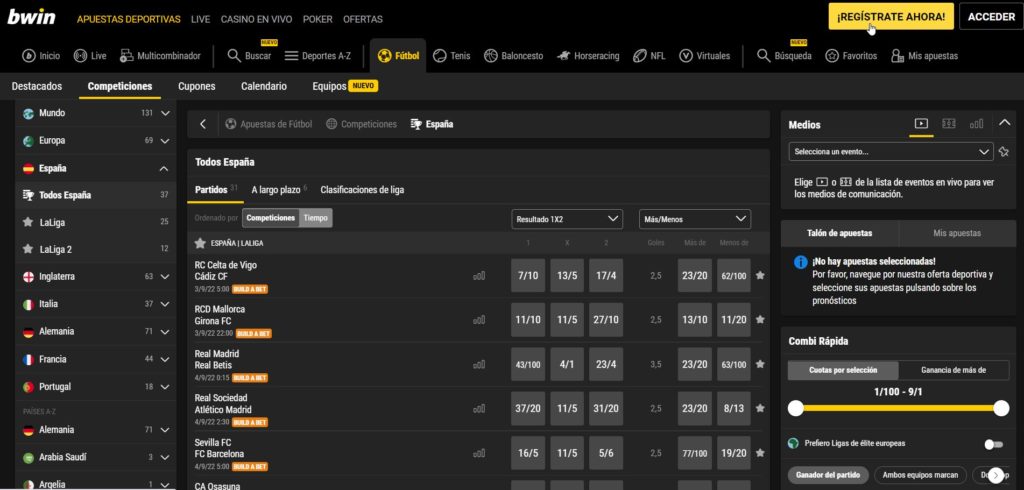Select Cuotas por selección option
This screenshot has width=1024, height=490.
point(843,370)
